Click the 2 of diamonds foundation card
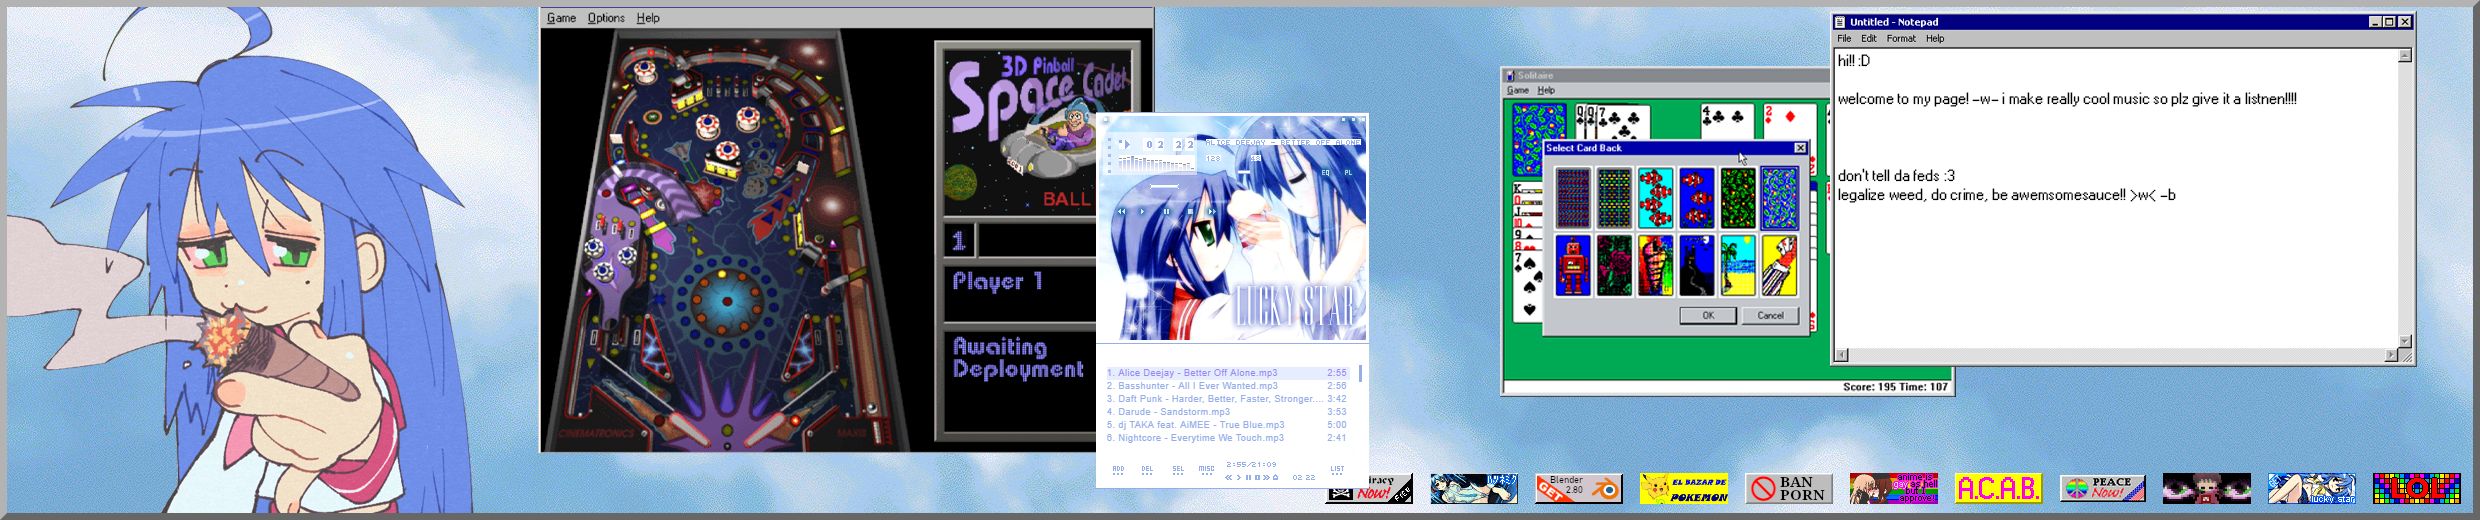 1790,122
